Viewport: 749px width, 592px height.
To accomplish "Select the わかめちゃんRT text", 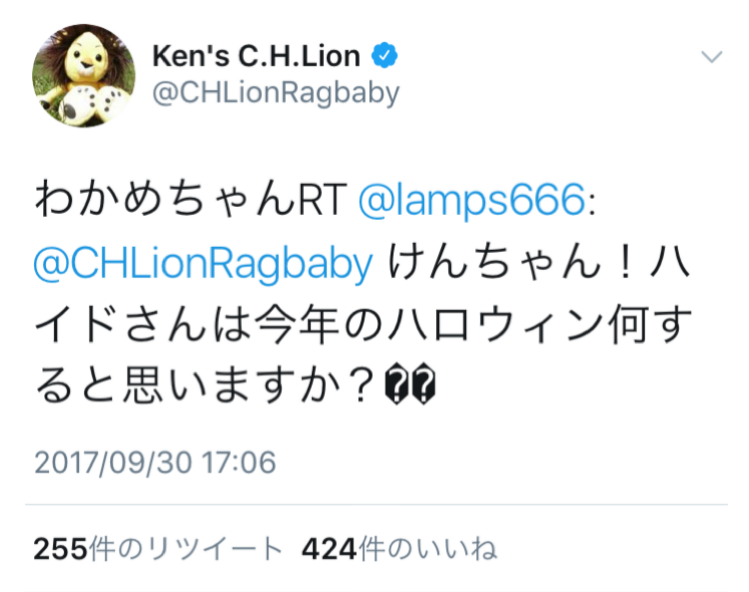I will [190, 199].
